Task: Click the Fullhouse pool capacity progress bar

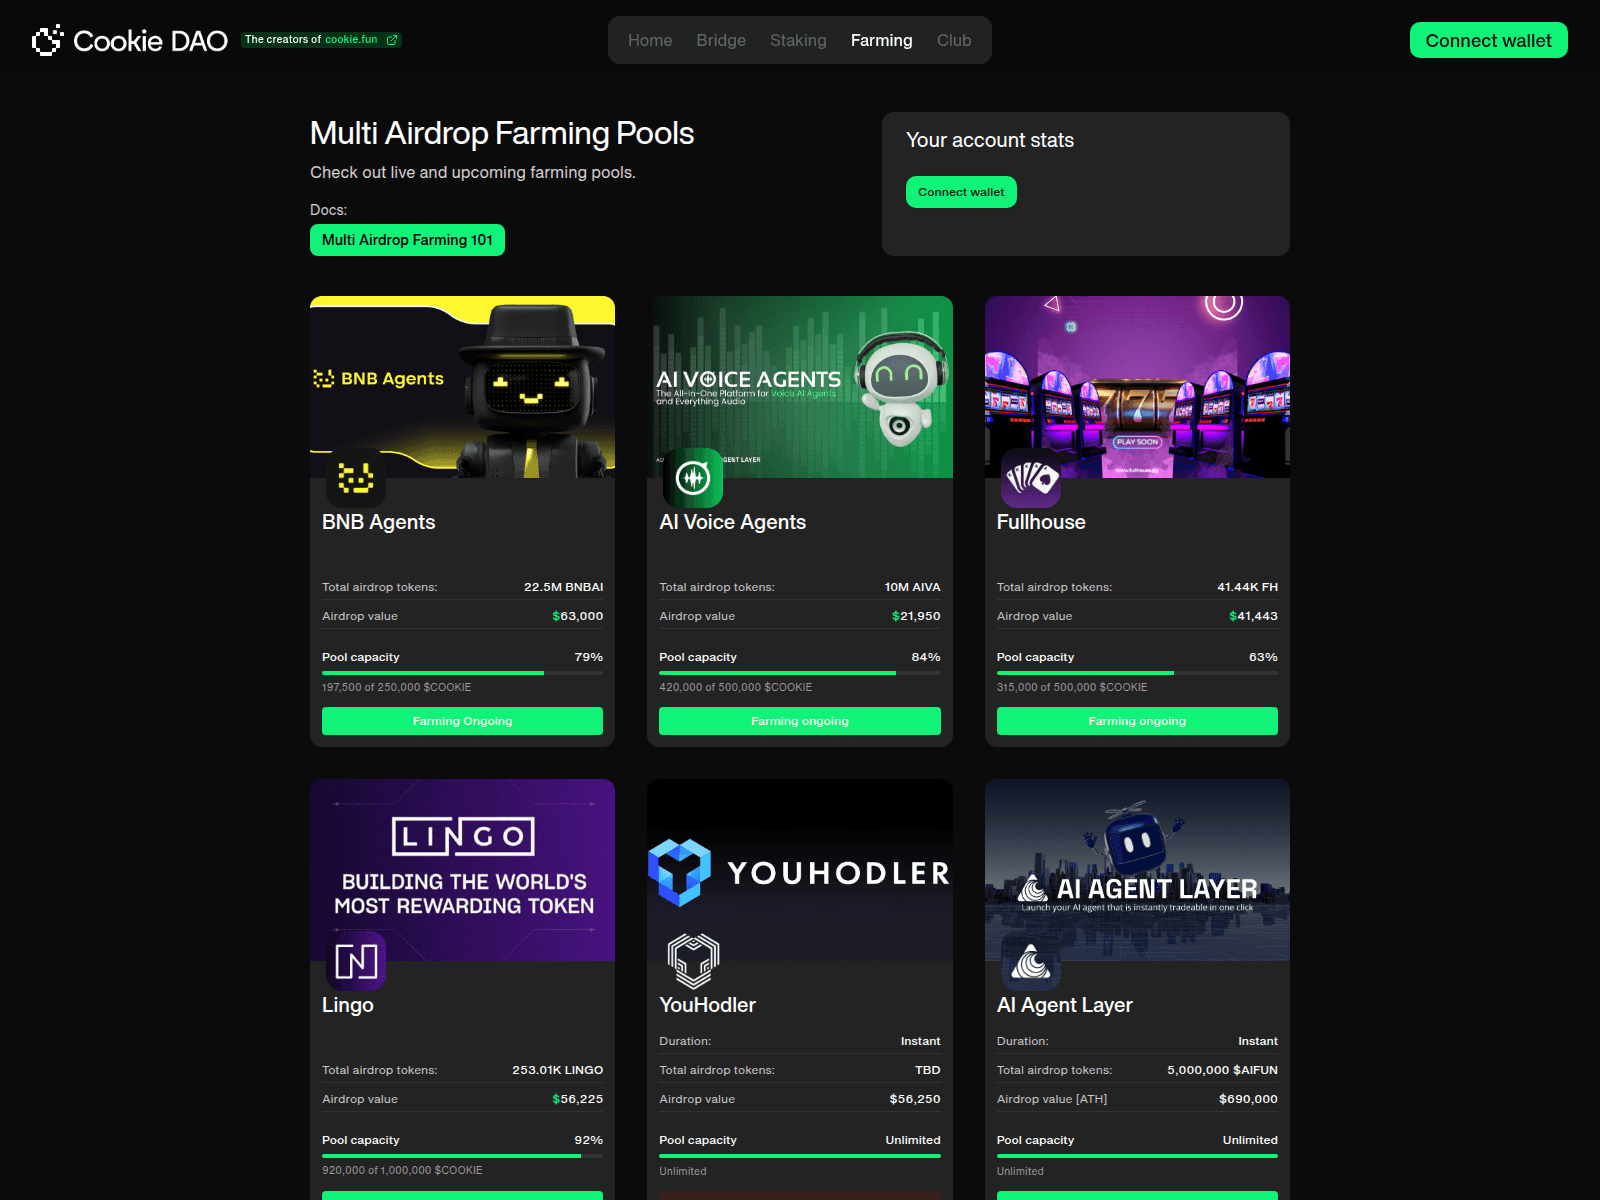Action: (x=1137, y=671)
